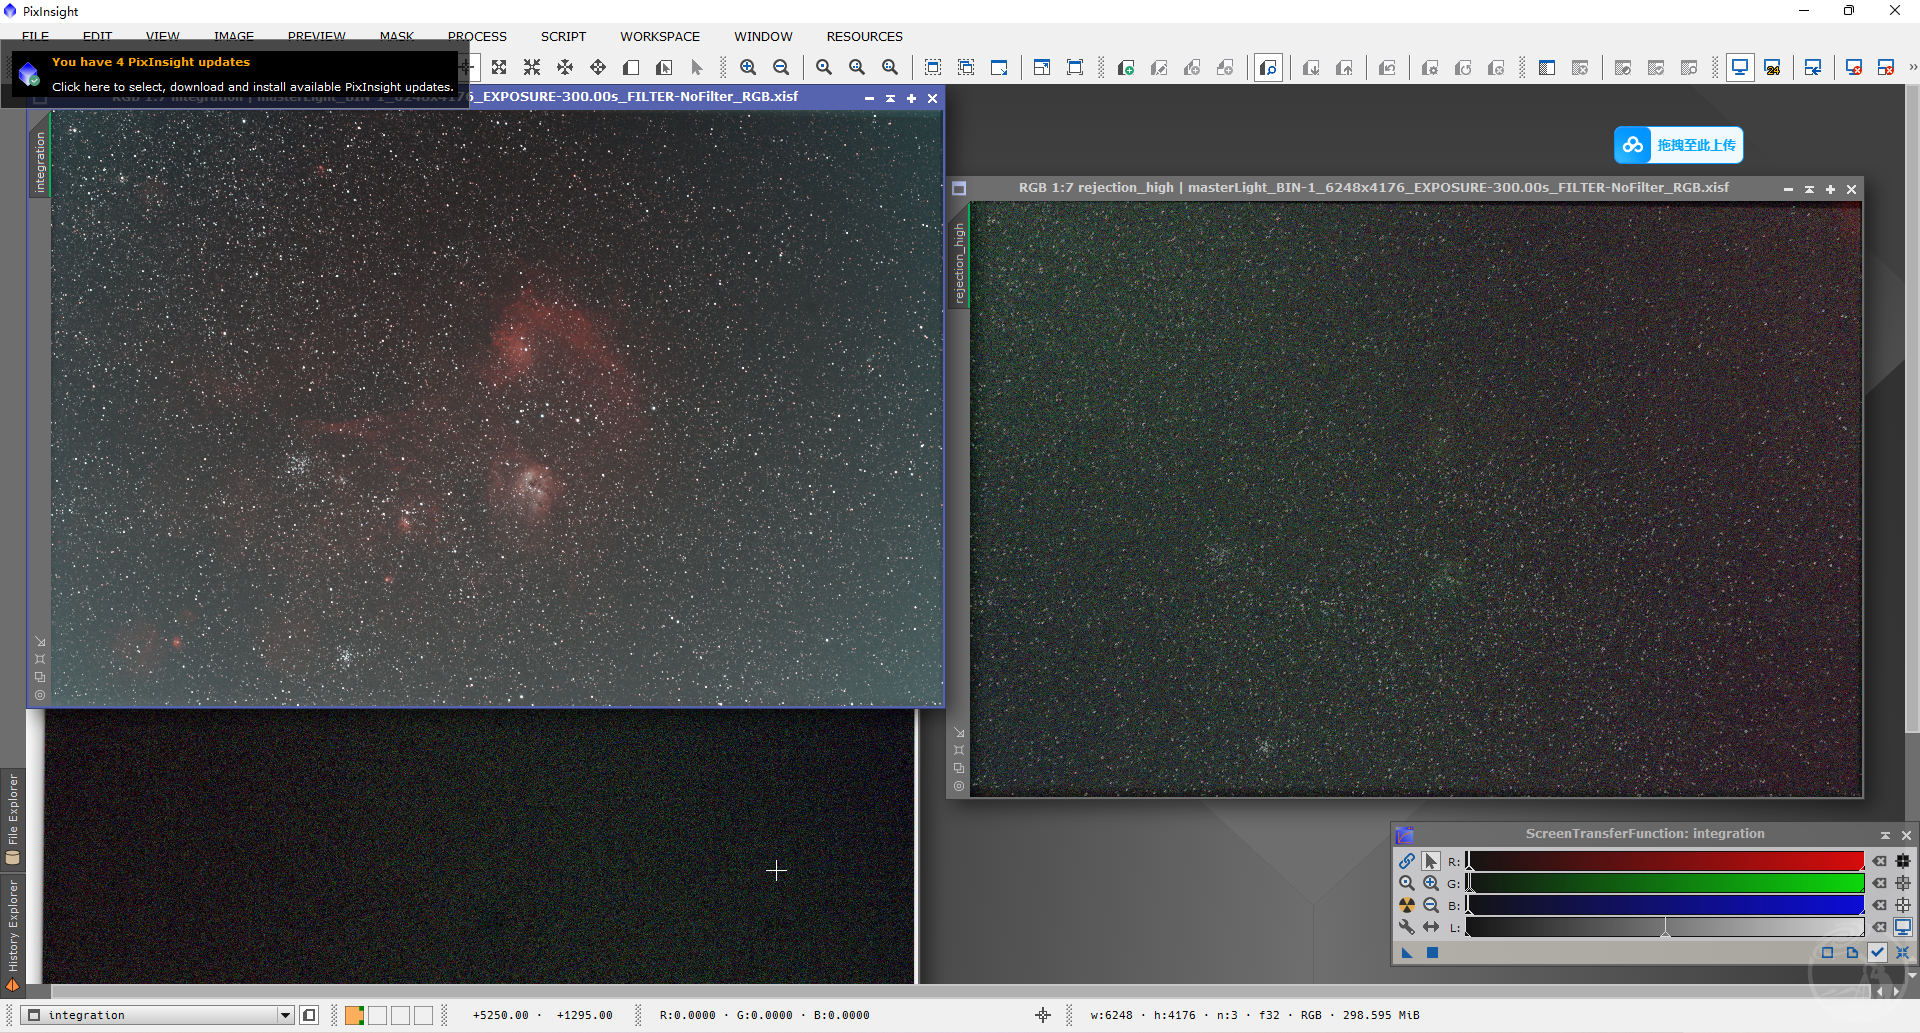Click the blue Apply square in STF

pyautogui.click(x=1432, y=953)
